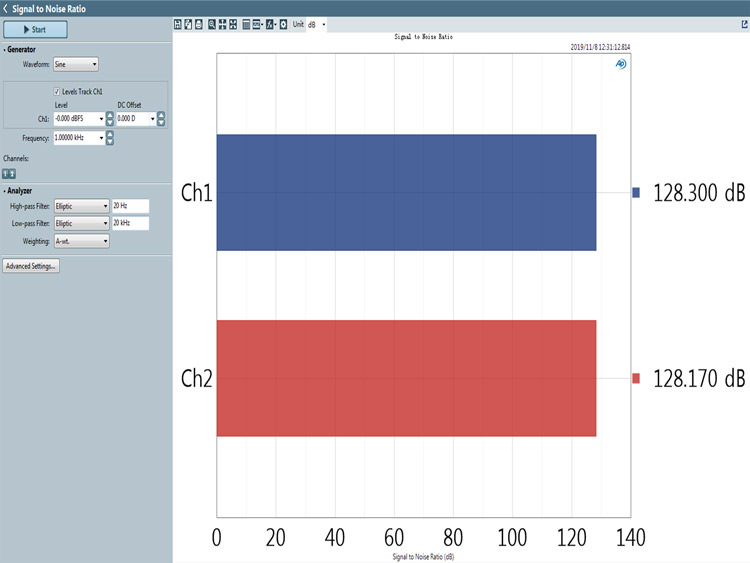Collapse the Analyzer section header
Screen dimensions: 750x563
tap(18, 190)
